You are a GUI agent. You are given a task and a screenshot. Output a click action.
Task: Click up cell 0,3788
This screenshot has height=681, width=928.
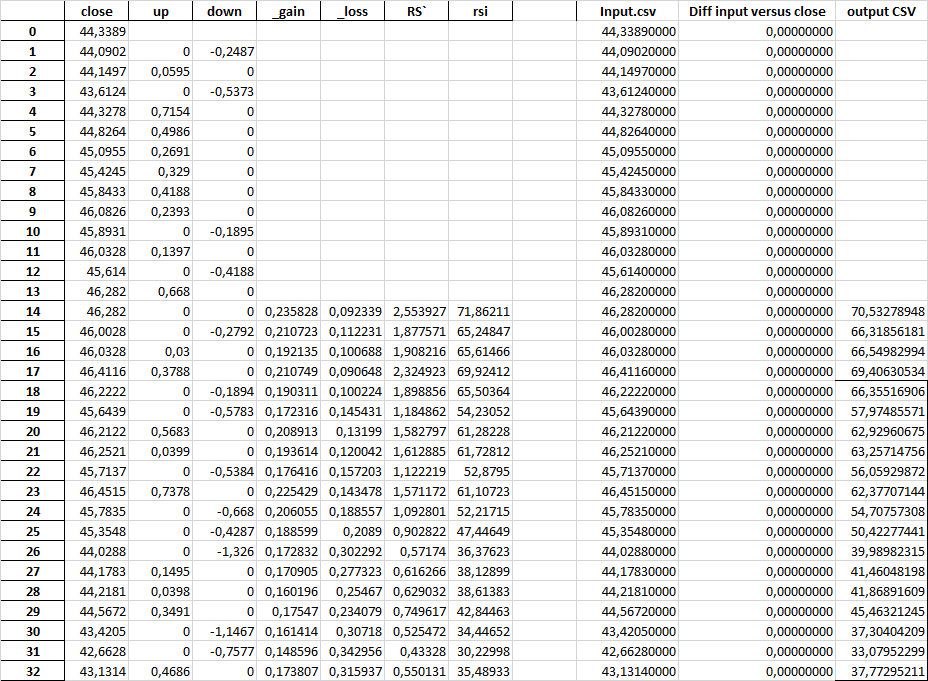(160, 372)
